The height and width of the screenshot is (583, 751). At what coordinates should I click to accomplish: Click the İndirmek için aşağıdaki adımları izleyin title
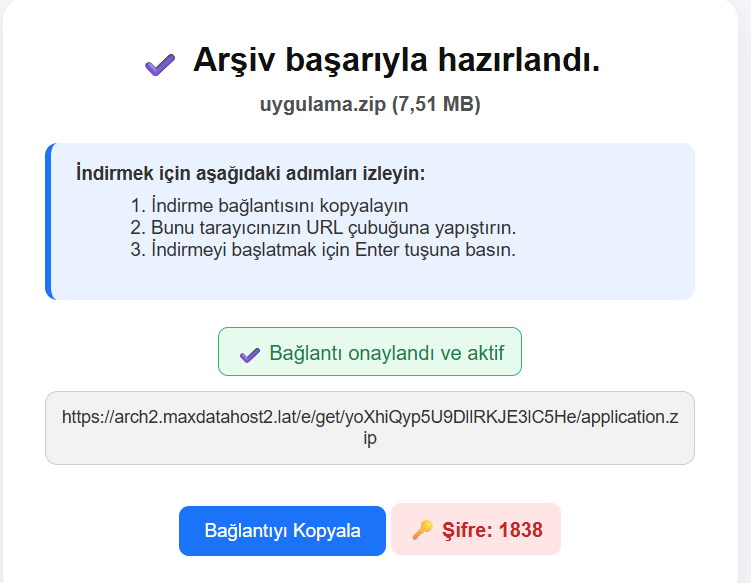[250, 173]
